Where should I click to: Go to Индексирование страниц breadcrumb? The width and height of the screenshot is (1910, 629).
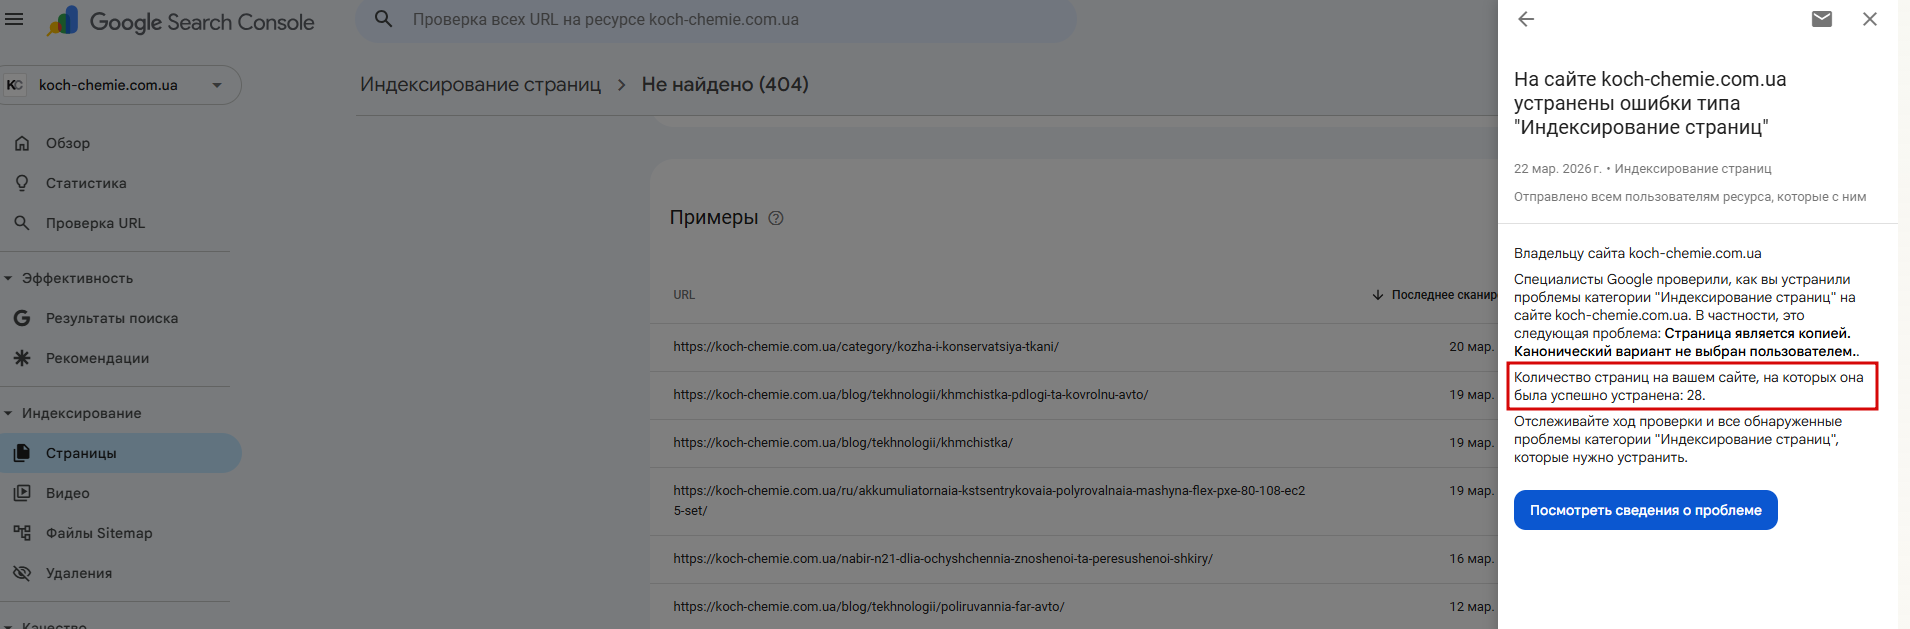pos(480,84)
